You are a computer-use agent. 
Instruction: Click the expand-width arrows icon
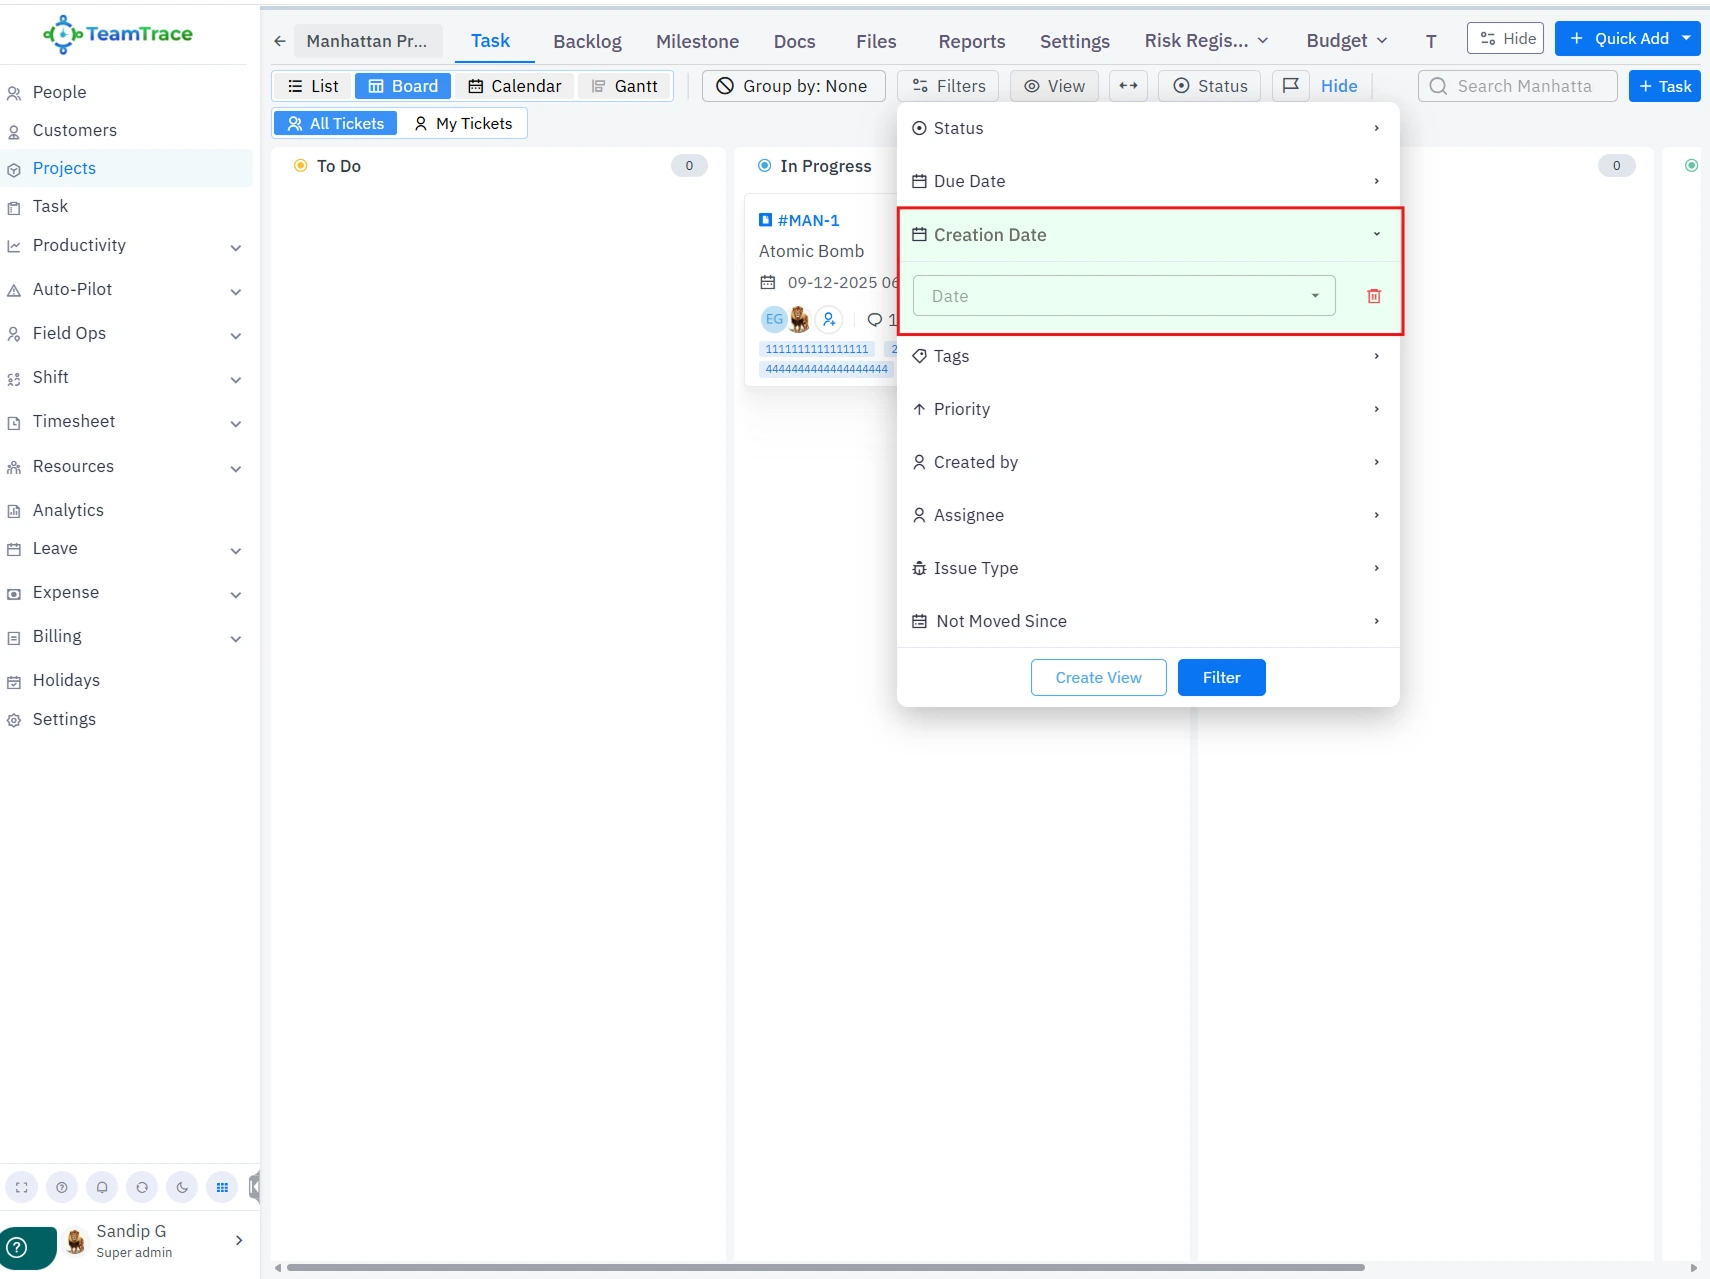click(x=1128, y=86)
